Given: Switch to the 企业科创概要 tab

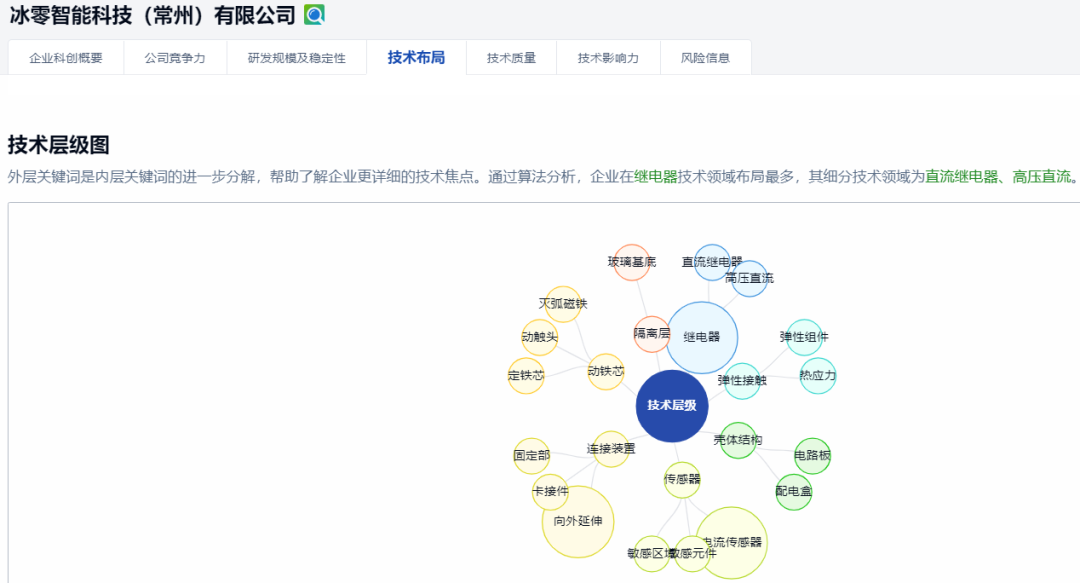Looking at the screenshot, I should (x=66, y=58).
